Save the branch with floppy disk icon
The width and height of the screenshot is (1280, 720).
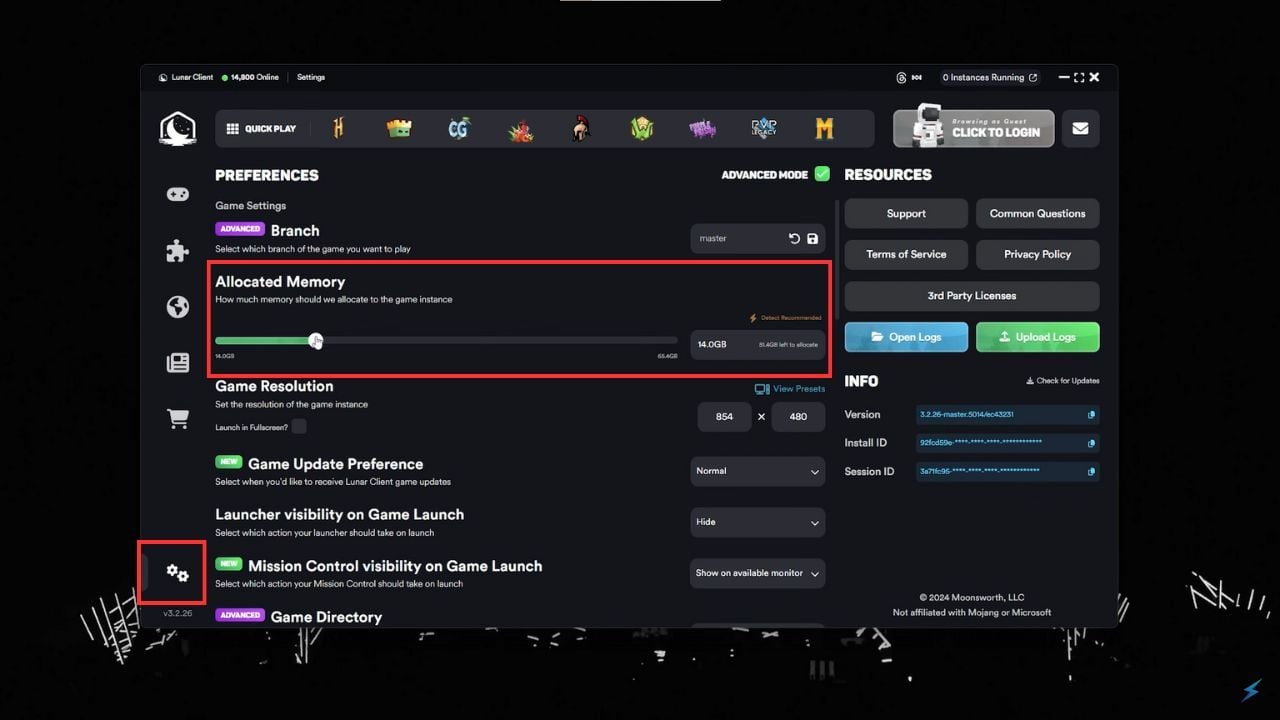click(812, 239)
